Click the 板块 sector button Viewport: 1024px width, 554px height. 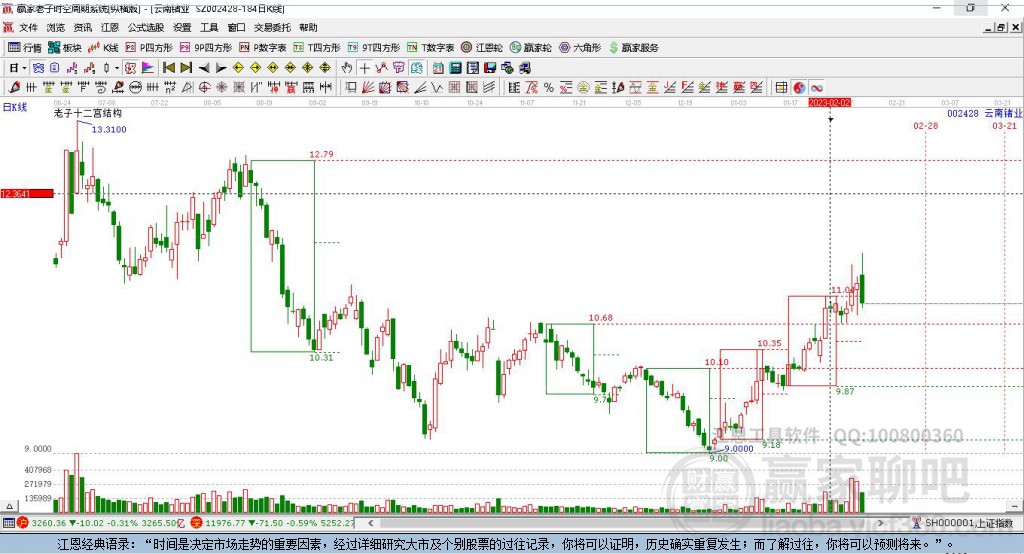click(x=65, y=48)
